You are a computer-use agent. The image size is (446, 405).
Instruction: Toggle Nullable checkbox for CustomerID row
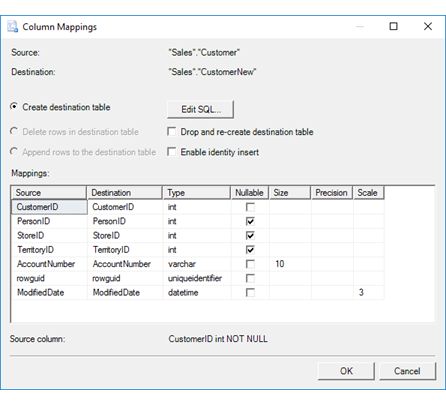click(250, 207)
